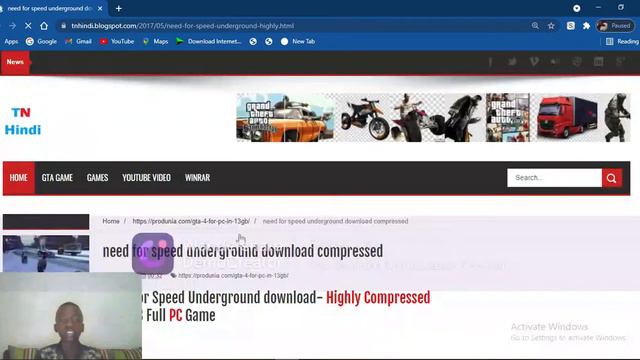This screenshot has height=360, width=640.
Task: Open the GAMES menu item
Action: (98, 178)
